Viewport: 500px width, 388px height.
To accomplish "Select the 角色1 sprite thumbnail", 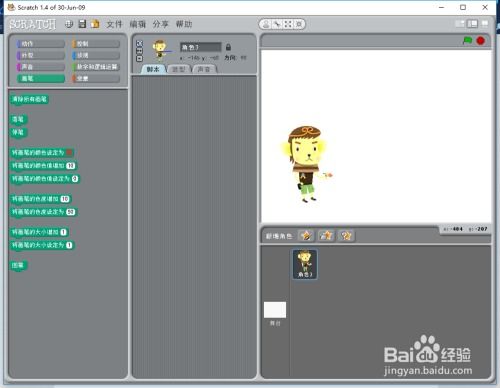I will [x=305, y=264].
